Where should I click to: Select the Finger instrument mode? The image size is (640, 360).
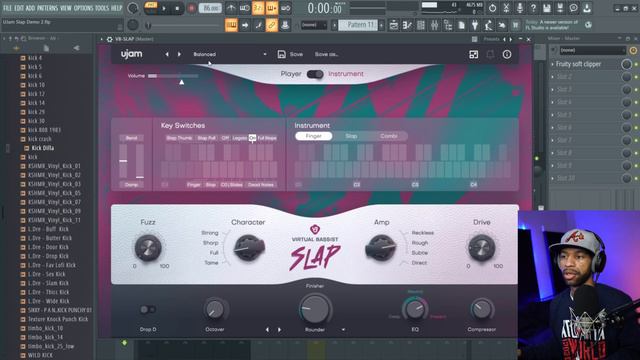(x=313, y=136)
